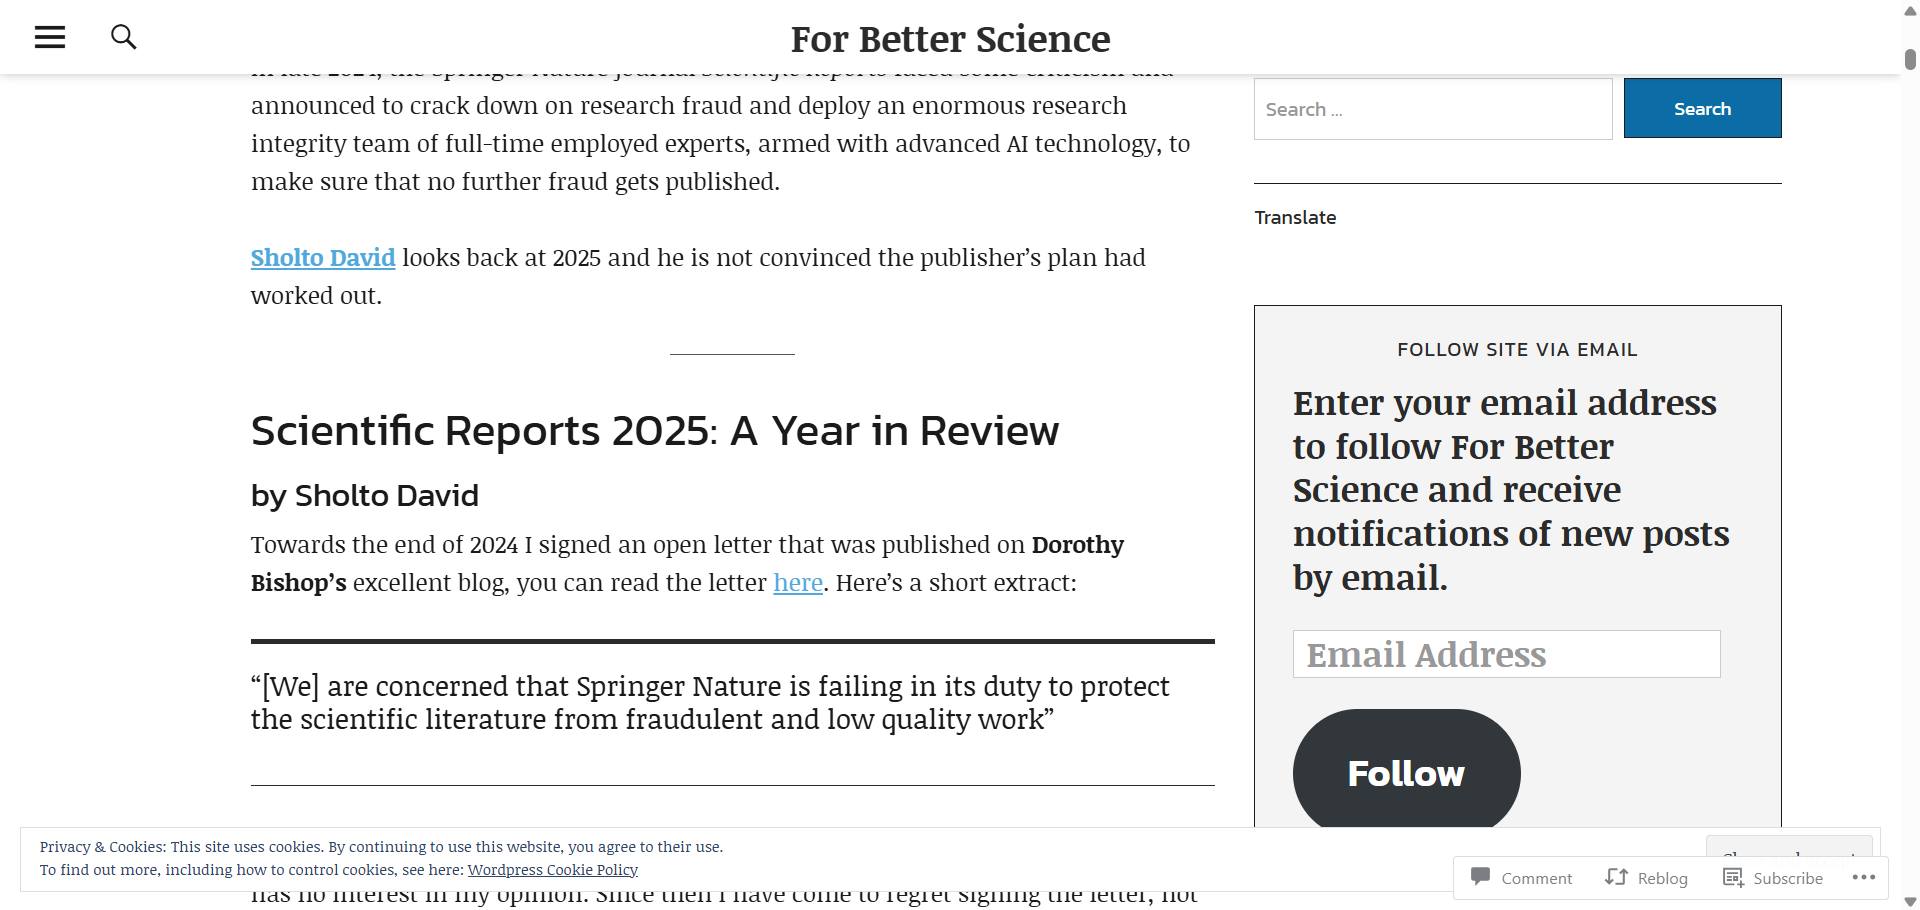Click the scrollbar down arrow

click(x=1910, y=902)
